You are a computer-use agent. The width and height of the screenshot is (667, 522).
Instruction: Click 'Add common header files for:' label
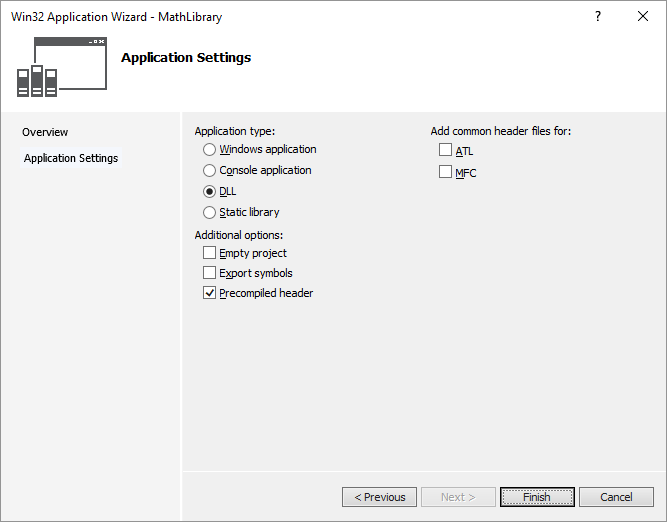click(500, 131)
